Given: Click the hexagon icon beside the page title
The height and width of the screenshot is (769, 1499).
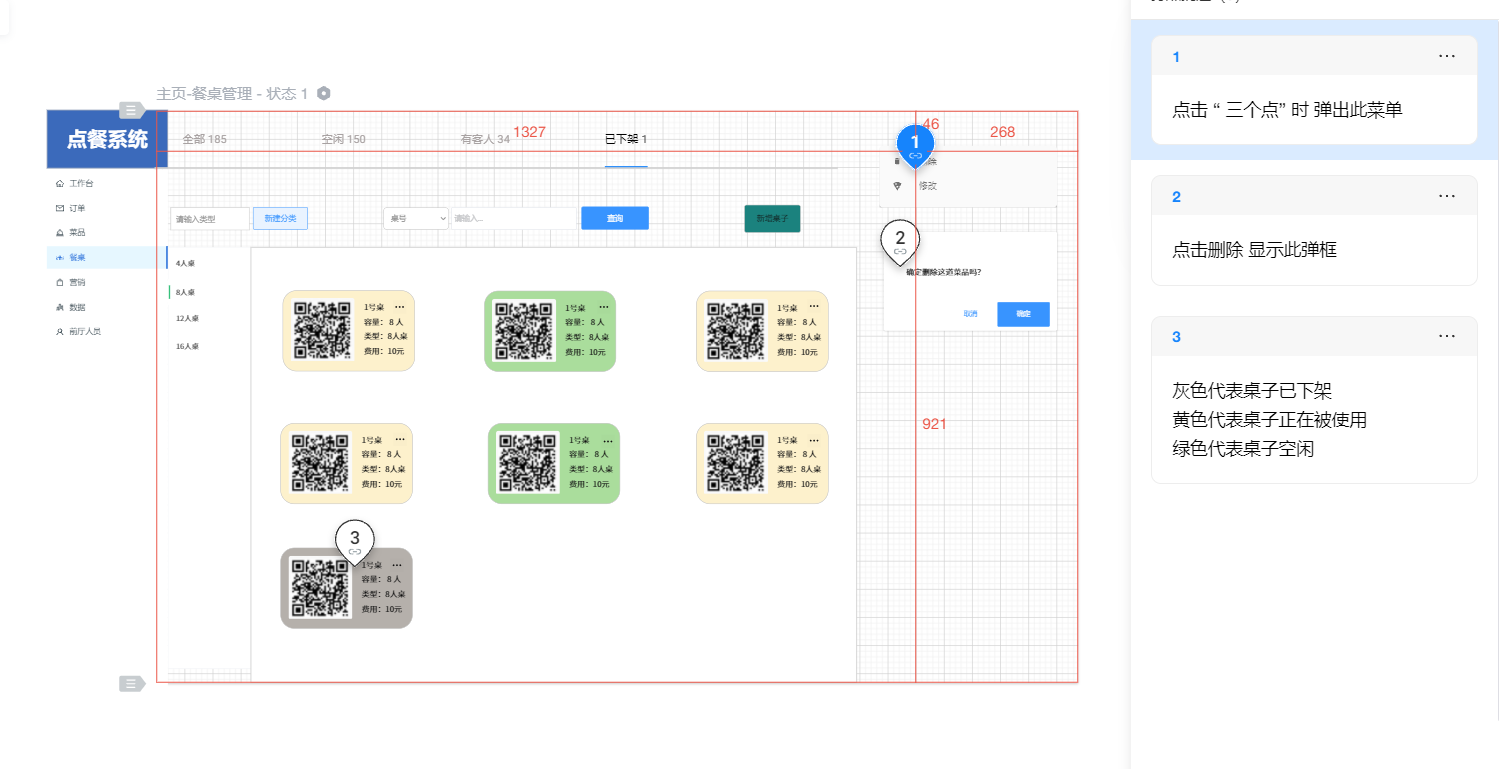Looking at the screenshot, I should (323, 93).
